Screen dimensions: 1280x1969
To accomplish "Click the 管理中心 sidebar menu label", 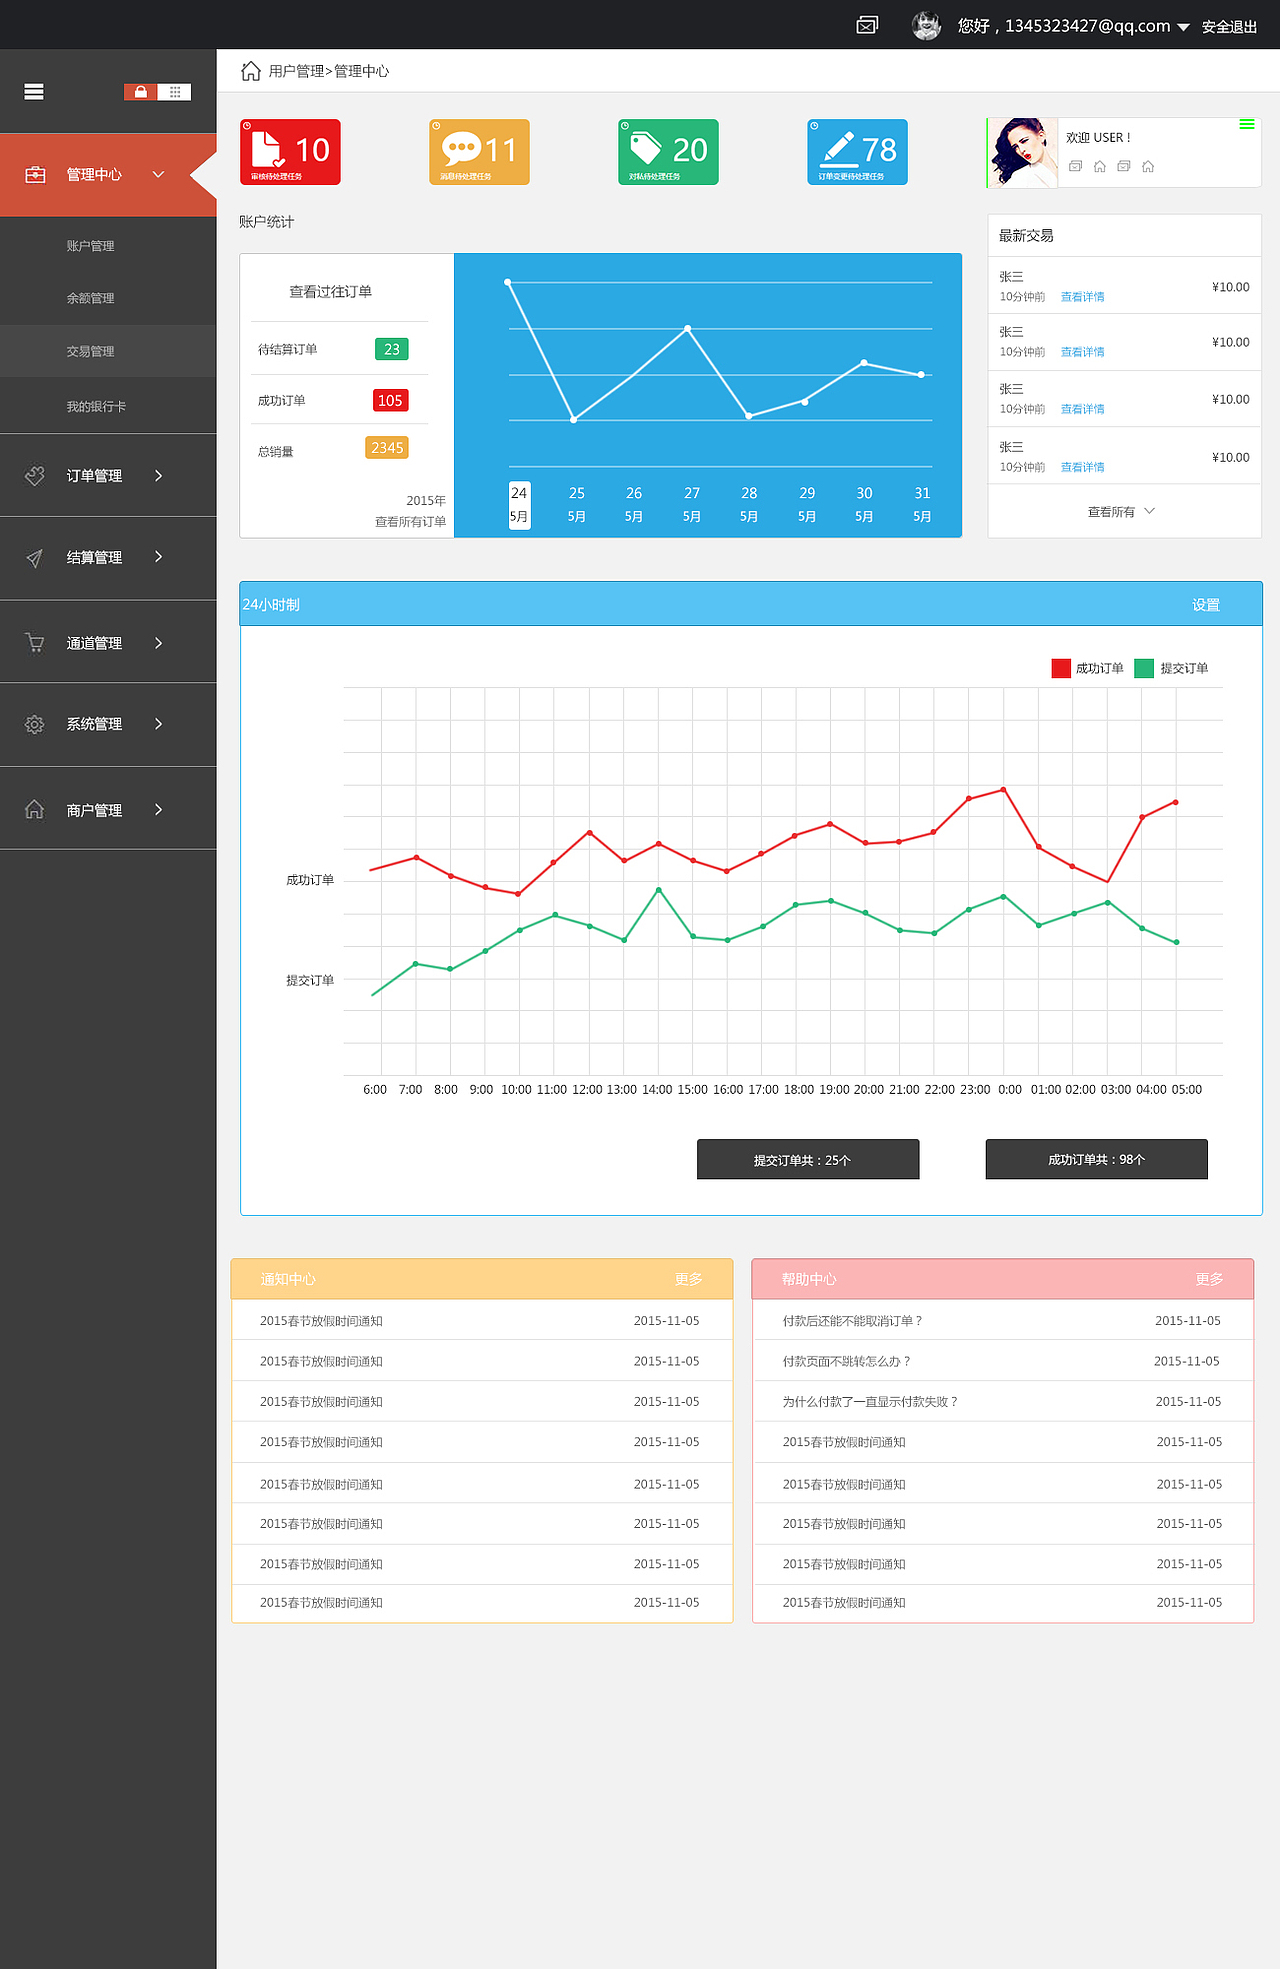I will coord(94,175).
